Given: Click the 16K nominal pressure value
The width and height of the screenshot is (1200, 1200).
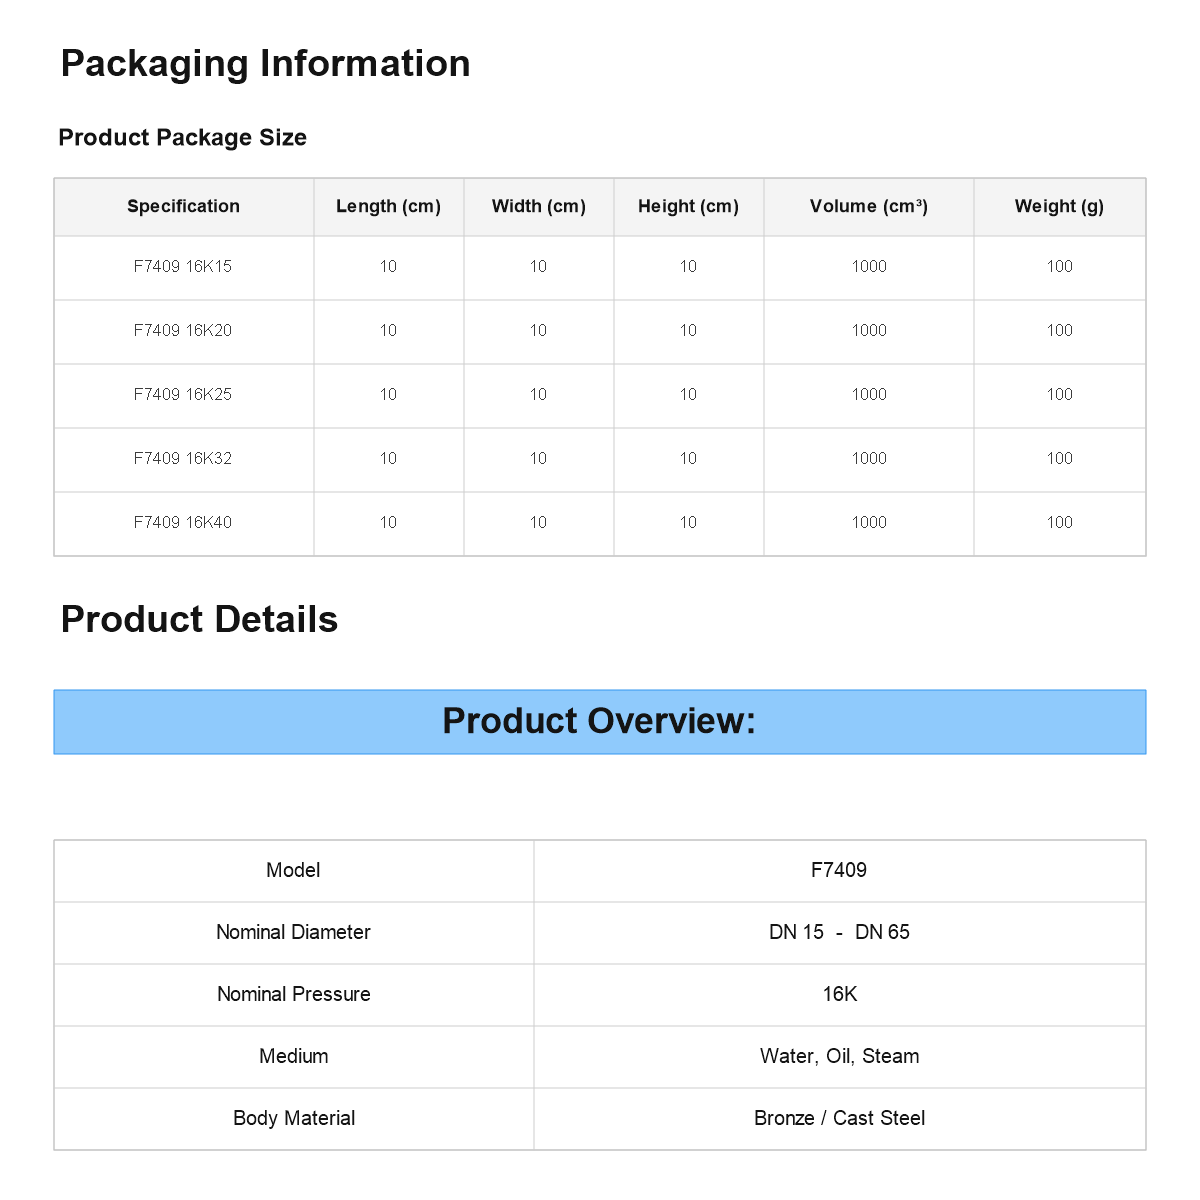Looking at the screenshot, I should point(839,994).
